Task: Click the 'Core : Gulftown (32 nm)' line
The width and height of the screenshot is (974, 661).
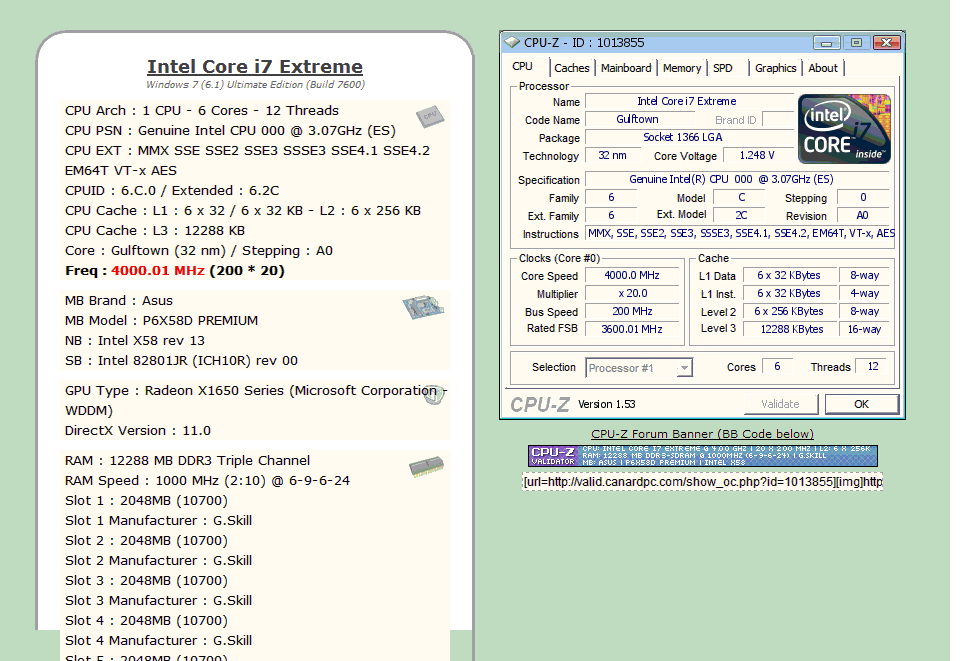Action: click(199, 250)
